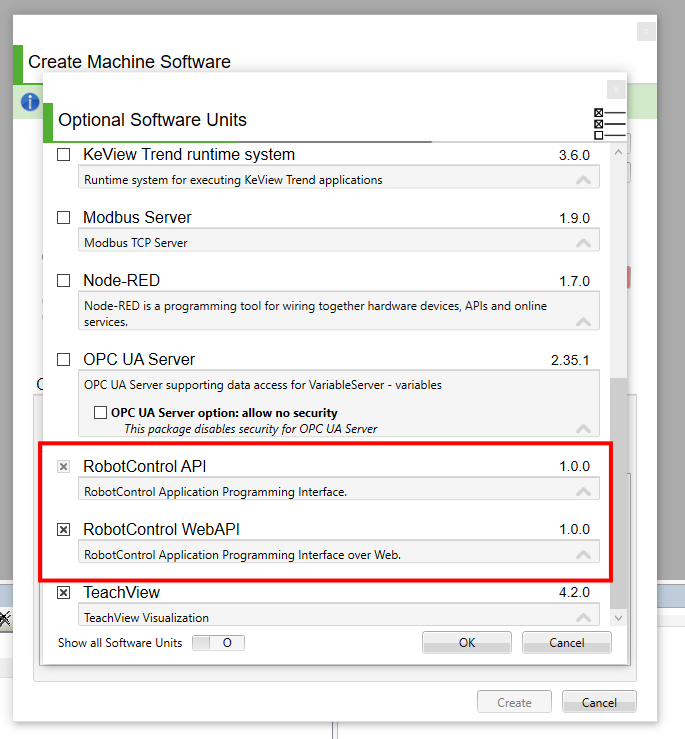Click the software units list scrollbar thumb
685x739 pixels.
click(x=619, y=493)
